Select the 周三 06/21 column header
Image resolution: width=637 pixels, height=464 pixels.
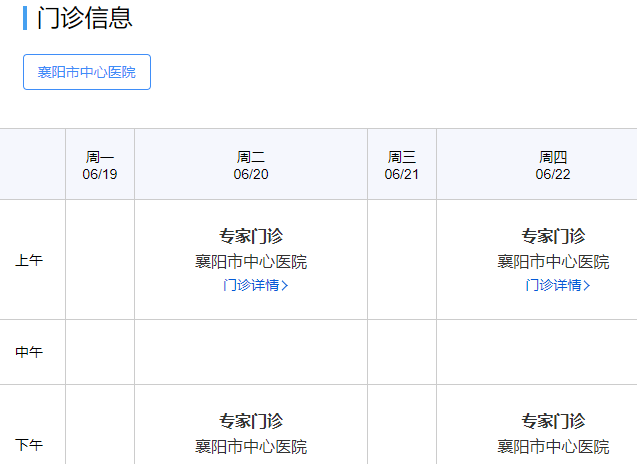click(x=402, y=165)
